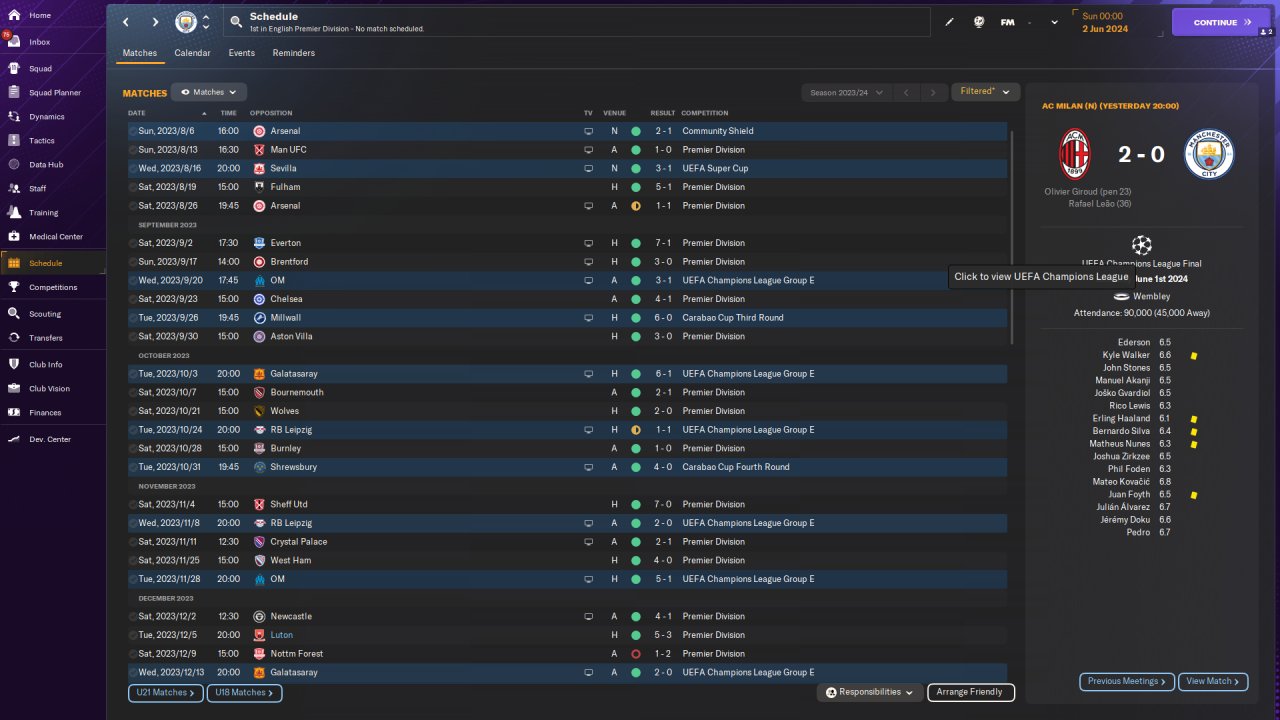This screenshot has height=720, width=1280.
Task: Click the Champions League ball logo
Action: pos(1141,244)
